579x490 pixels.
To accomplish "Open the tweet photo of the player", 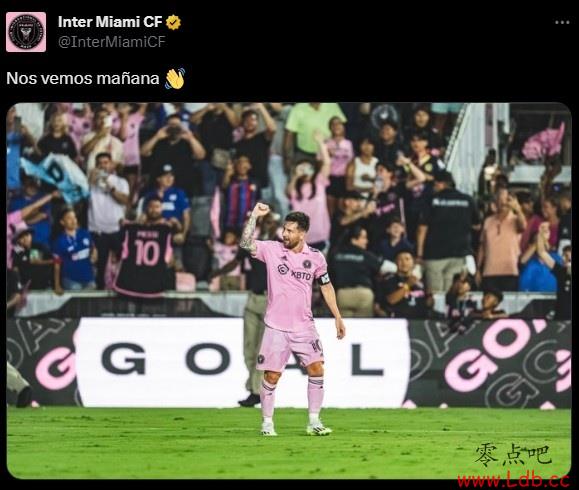I will (289, 291).
